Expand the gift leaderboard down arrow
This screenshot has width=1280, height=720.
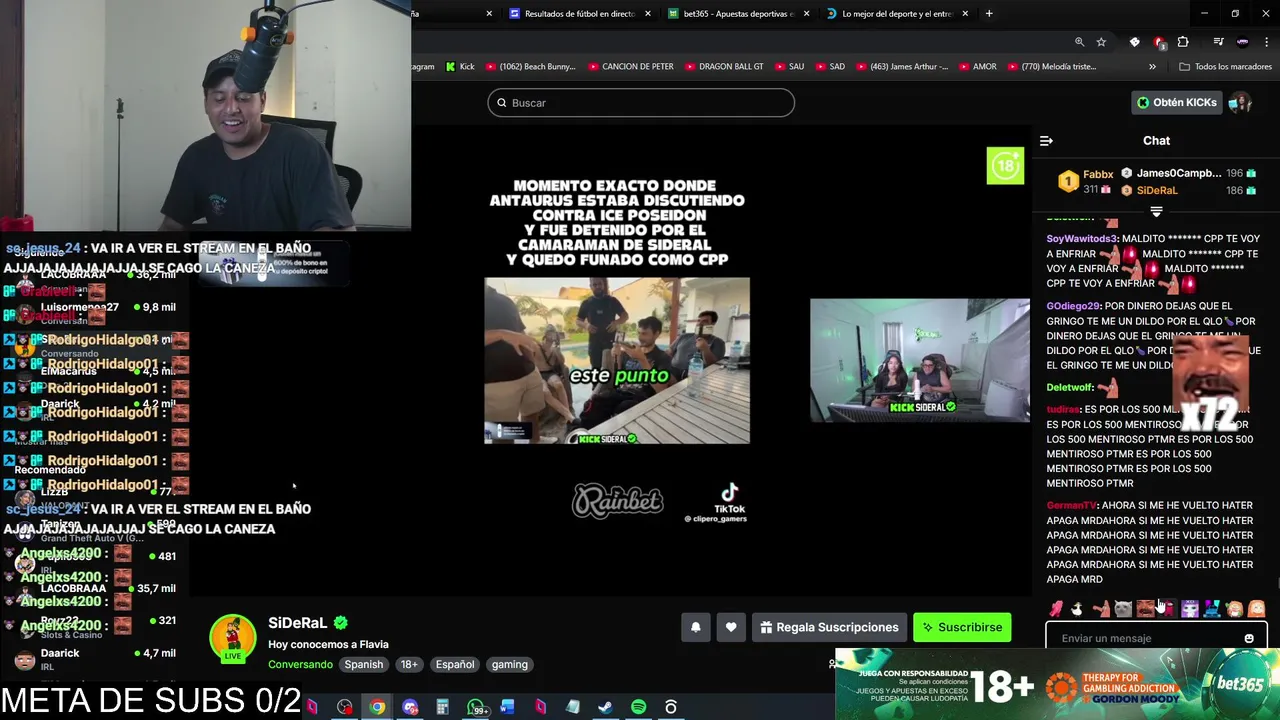1156,212
